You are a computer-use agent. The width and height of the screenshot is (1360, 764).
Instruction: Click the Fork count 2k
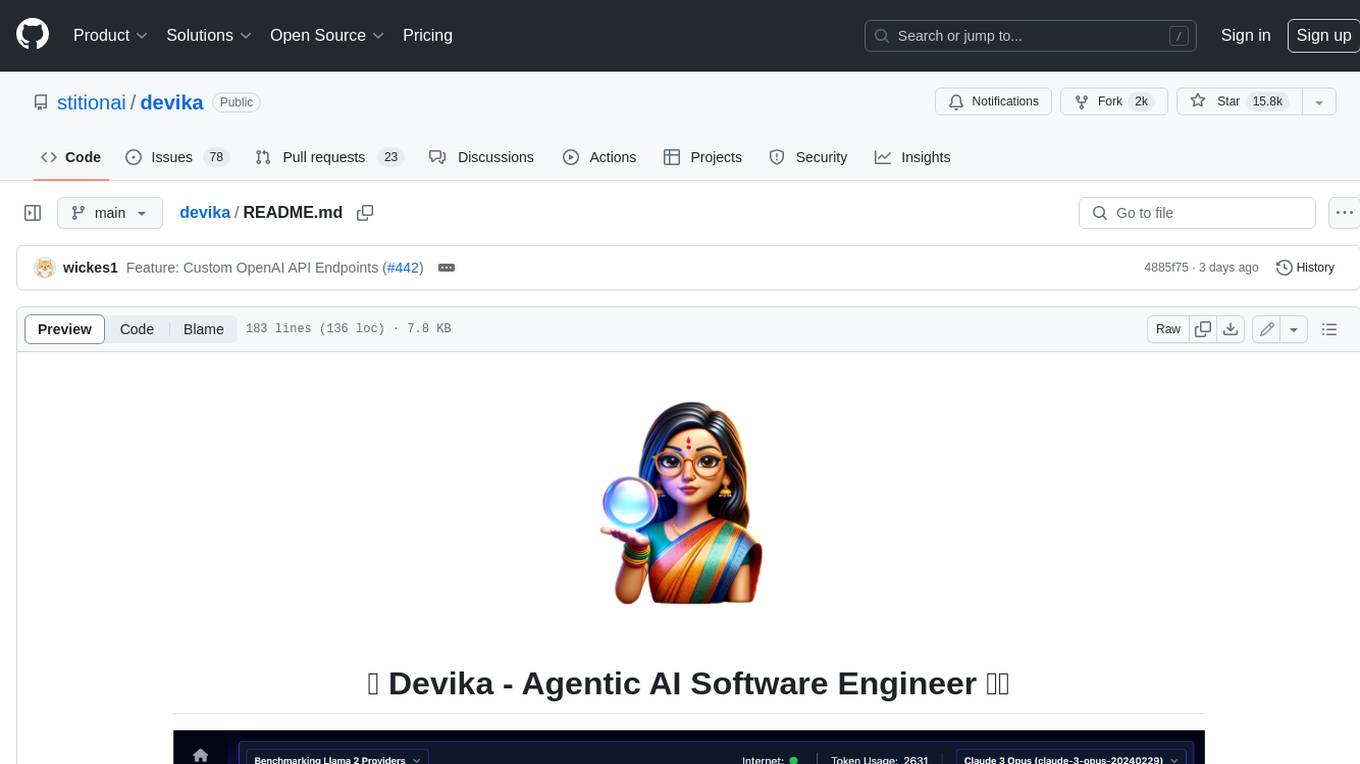pyautogui.click(x=1140, y=101)
